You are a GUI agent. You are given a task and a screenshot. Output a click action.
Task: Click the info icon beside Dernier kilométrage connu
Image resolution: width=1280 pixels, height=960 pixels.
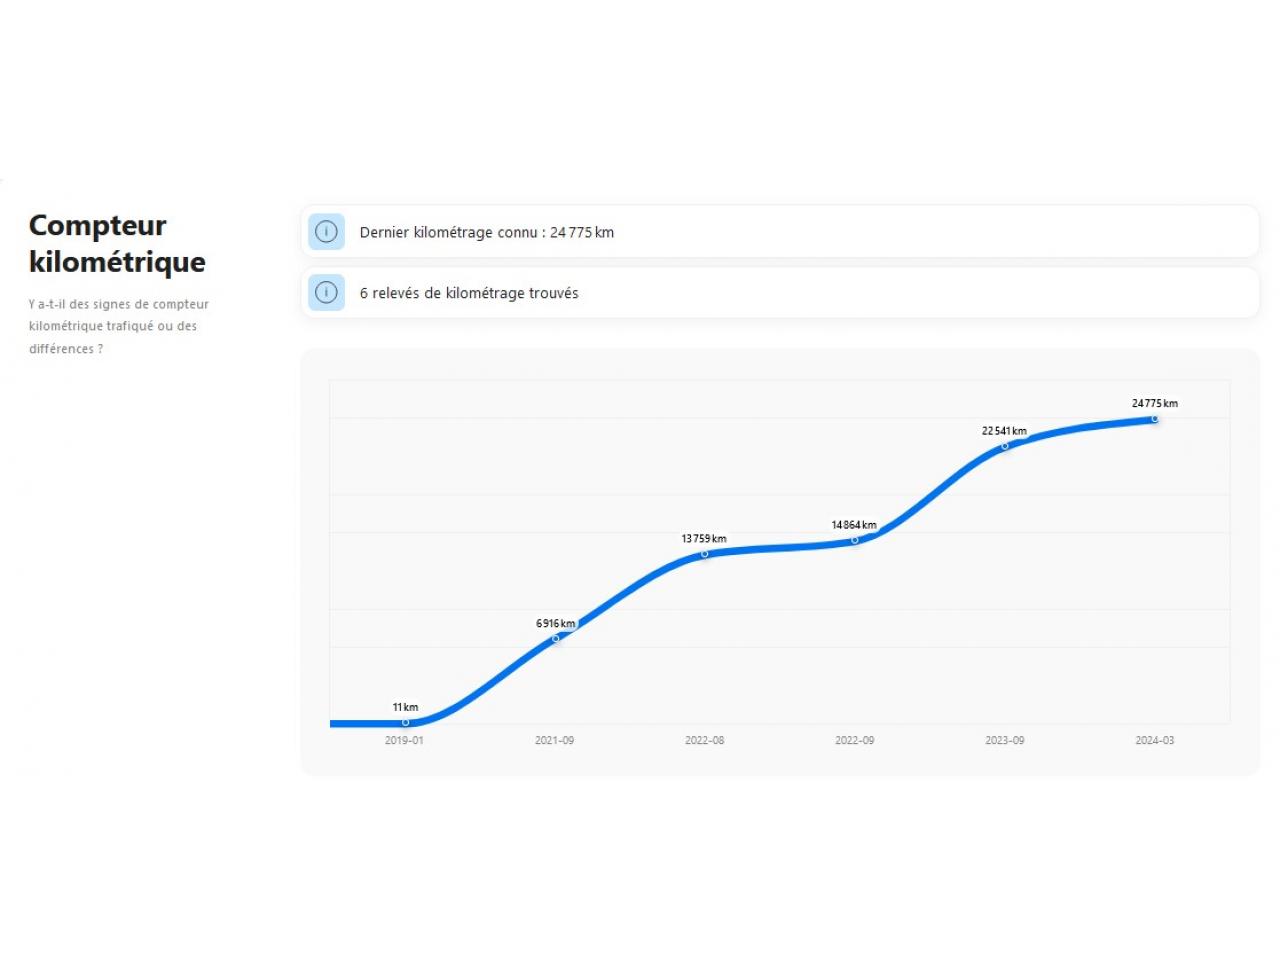point(326,232)
